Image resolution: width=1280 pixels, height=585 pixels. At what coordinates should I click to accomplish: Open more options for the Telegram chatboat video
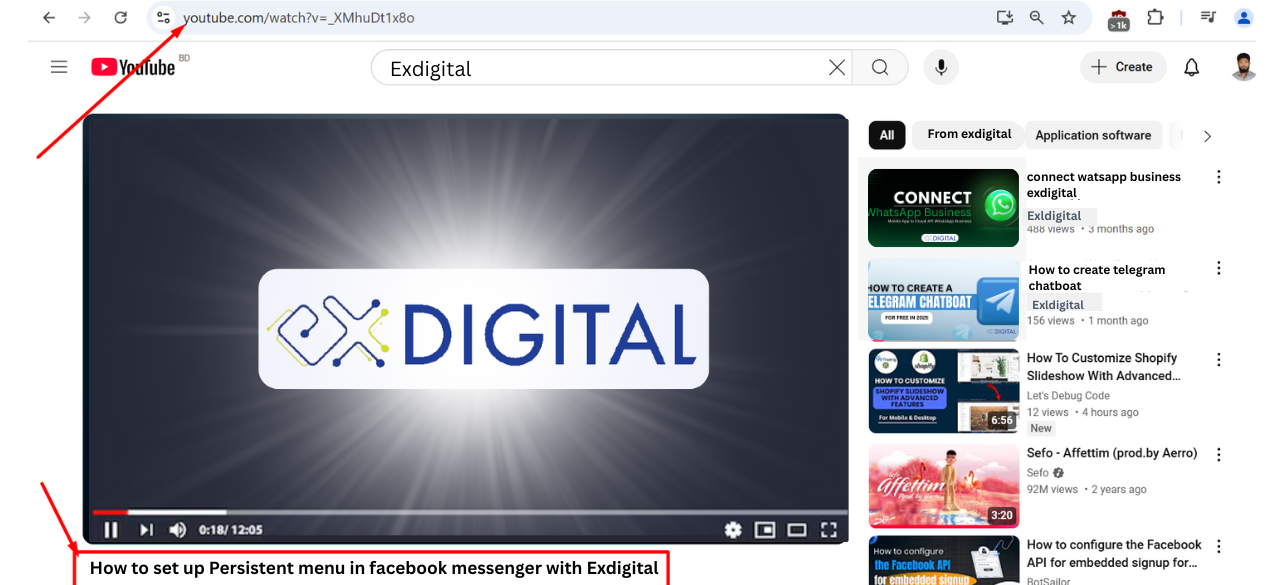[1218, 268]
